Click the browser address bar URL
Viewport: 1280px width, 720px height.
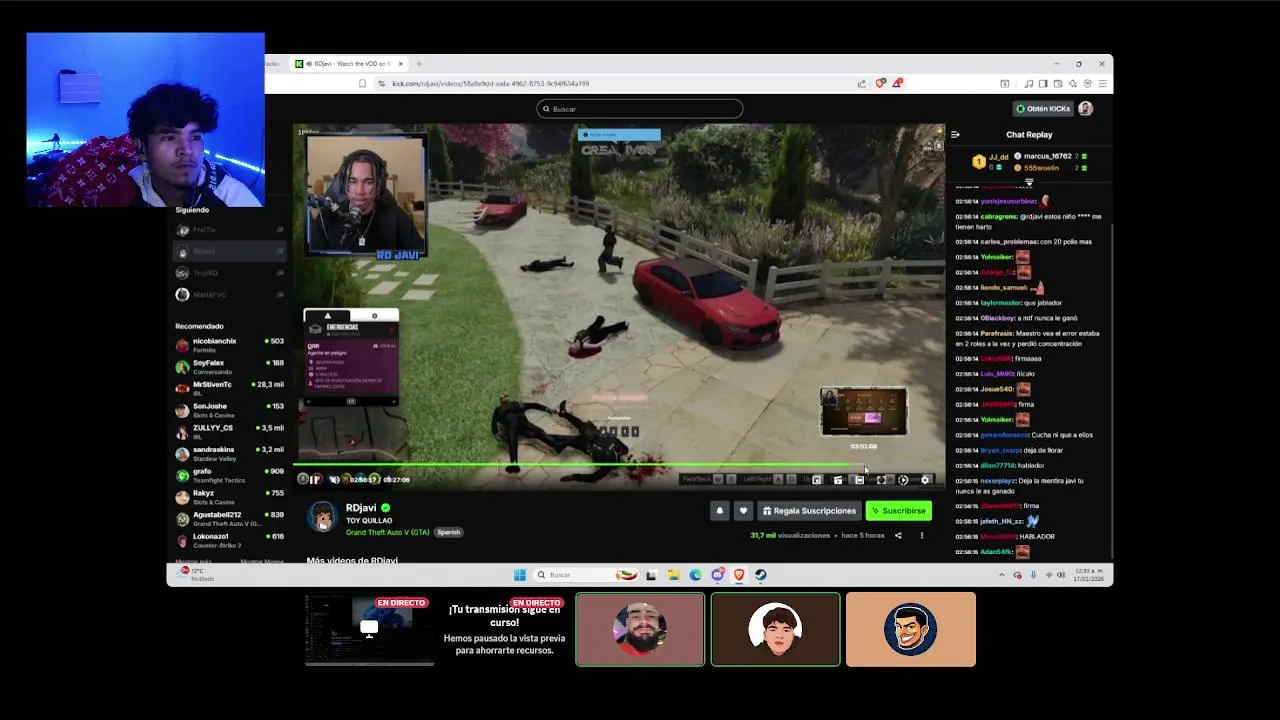pos(490,84)
